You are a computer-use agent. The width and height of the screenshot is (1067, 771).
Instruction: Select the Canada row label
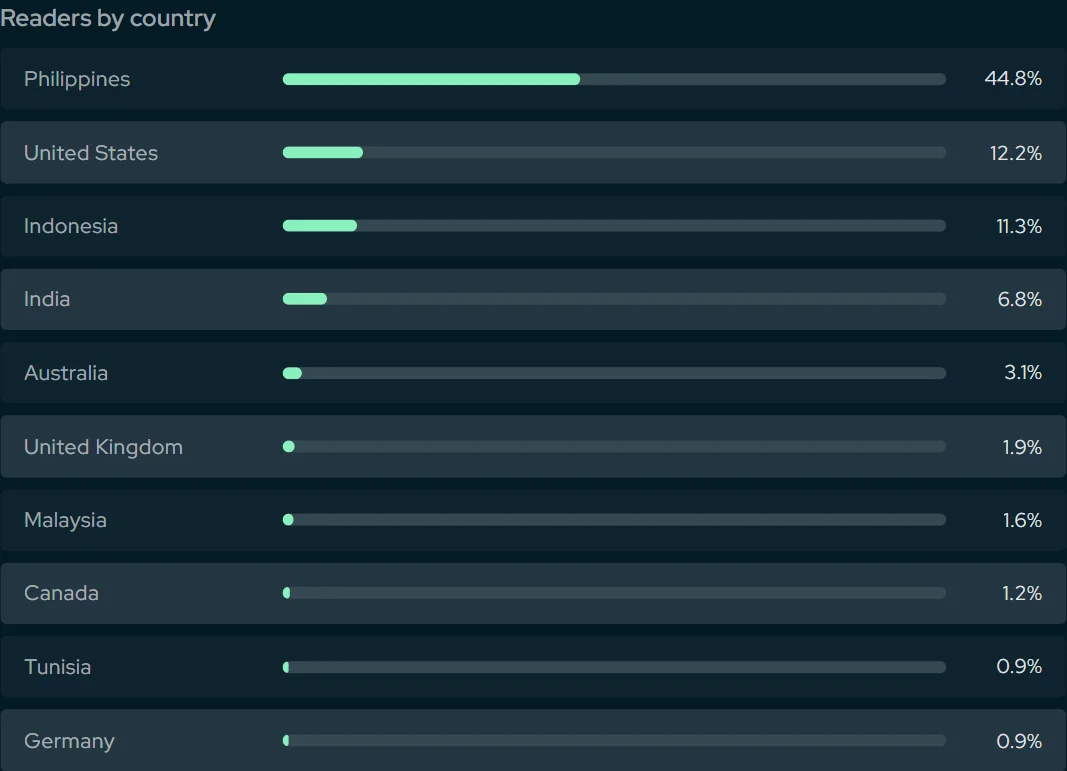point(61,593)
